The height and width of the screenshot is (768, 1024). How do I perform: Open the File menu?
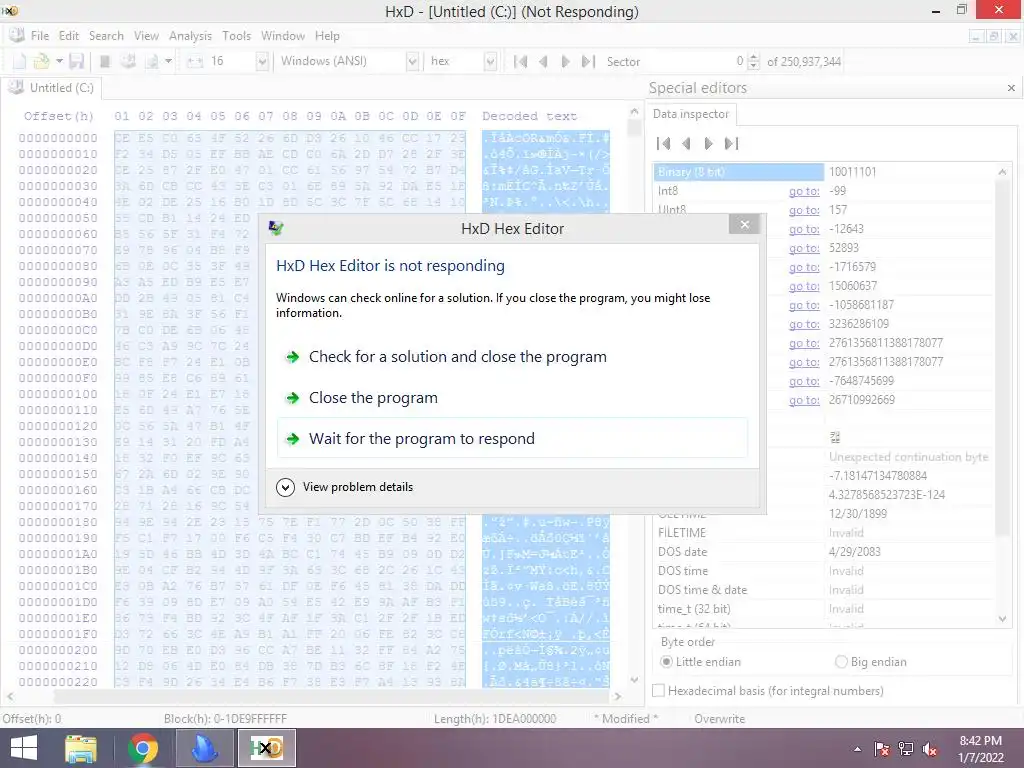click(40, 36)
